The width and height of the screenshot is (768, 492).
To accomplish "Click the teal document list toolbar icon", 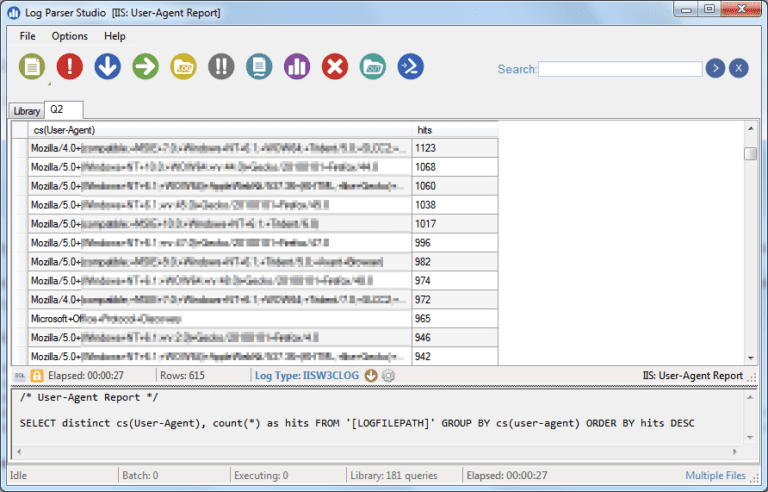I will [x=259, y=67].
